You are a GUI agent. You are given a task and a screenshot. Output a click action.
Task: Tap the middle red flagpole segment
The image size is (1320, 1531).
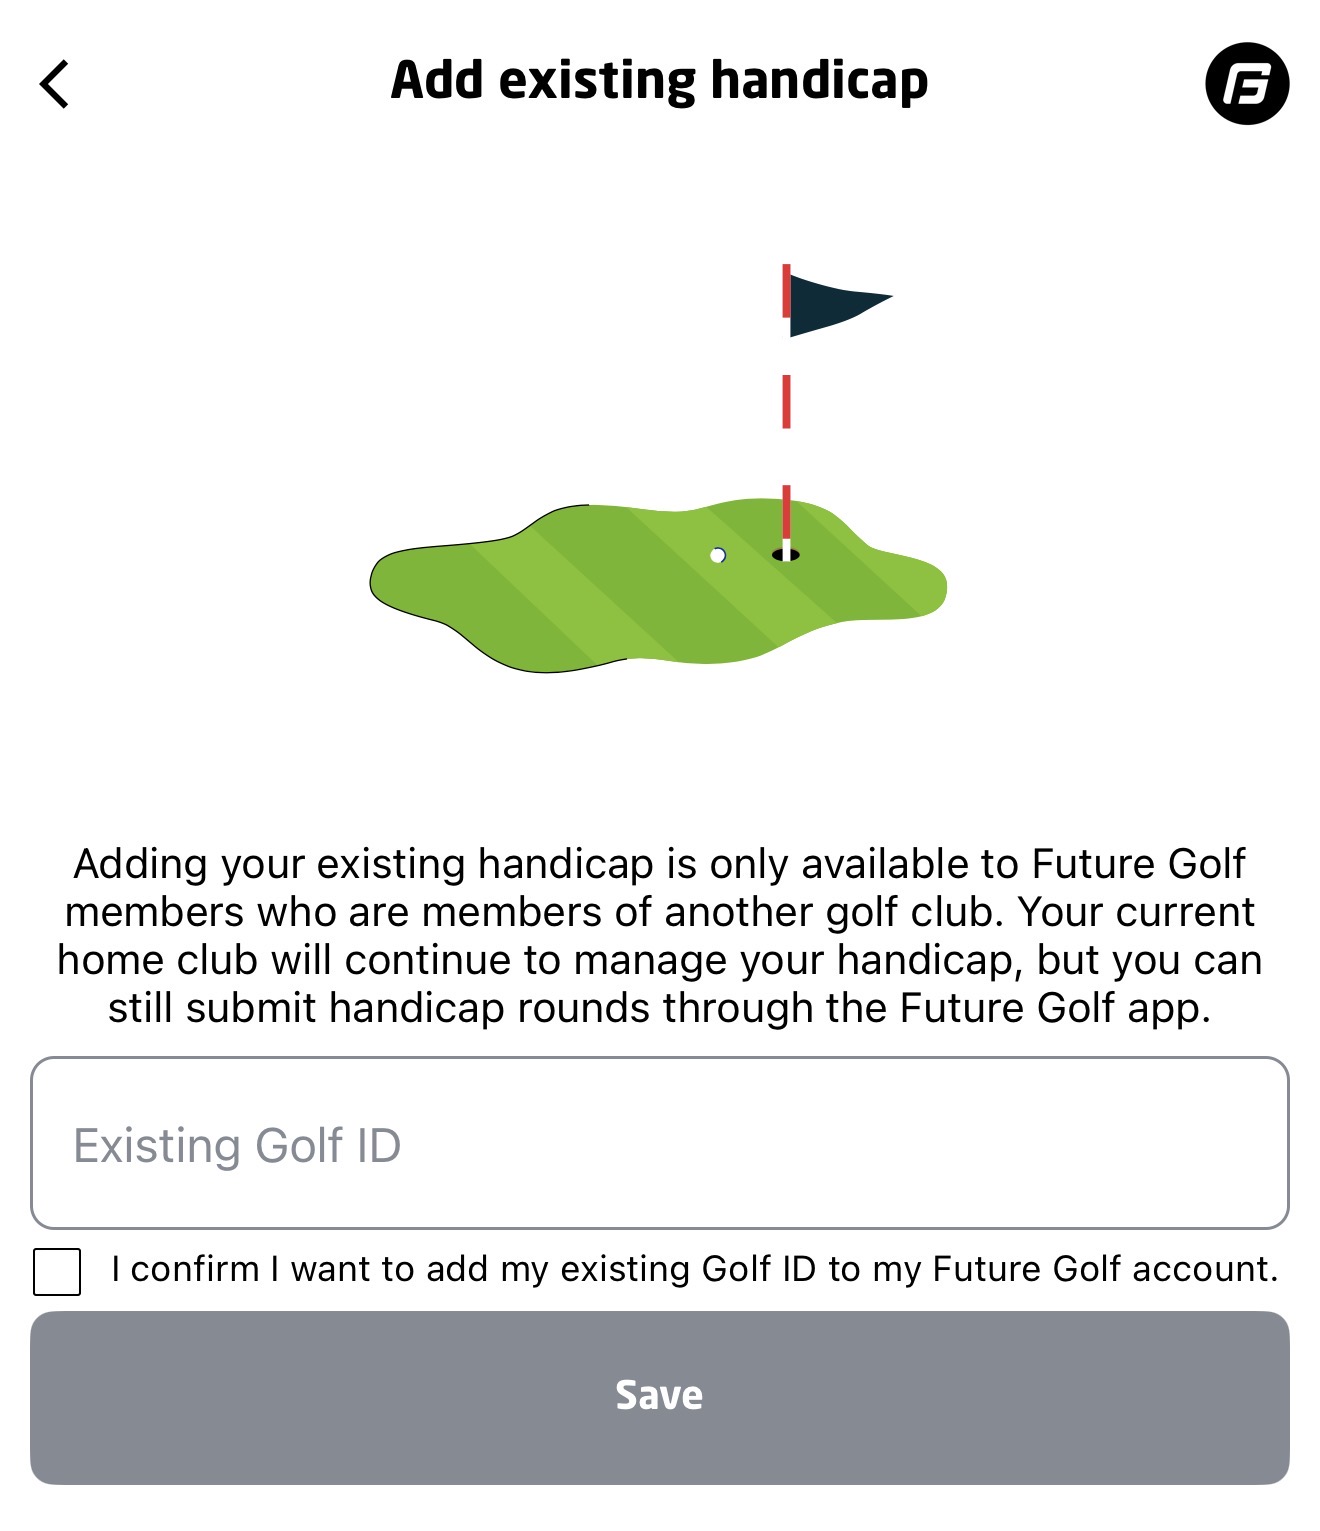787,402
